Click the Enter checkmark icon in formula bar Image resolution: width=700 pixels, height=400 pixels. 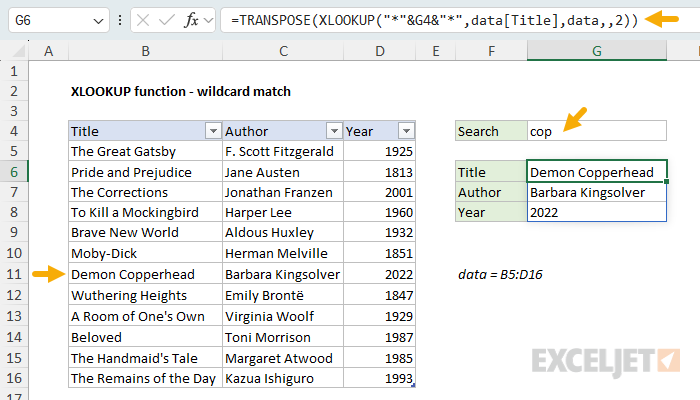pos(167,20)
